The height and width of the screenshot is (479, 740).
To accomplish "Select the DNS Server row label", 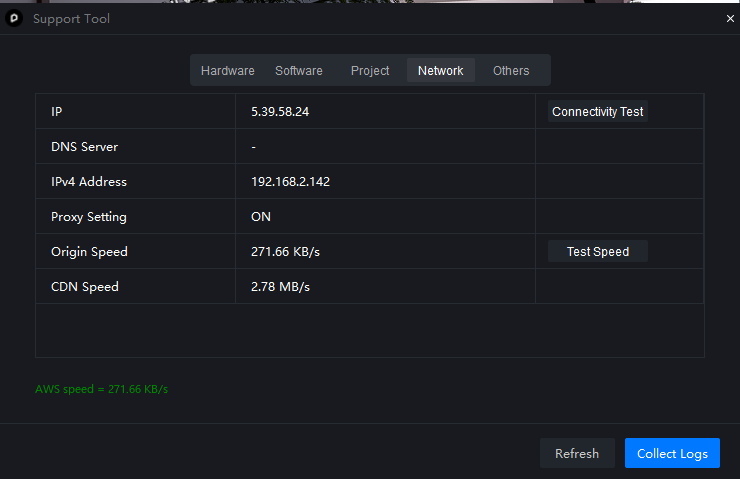I will (84, 147).
